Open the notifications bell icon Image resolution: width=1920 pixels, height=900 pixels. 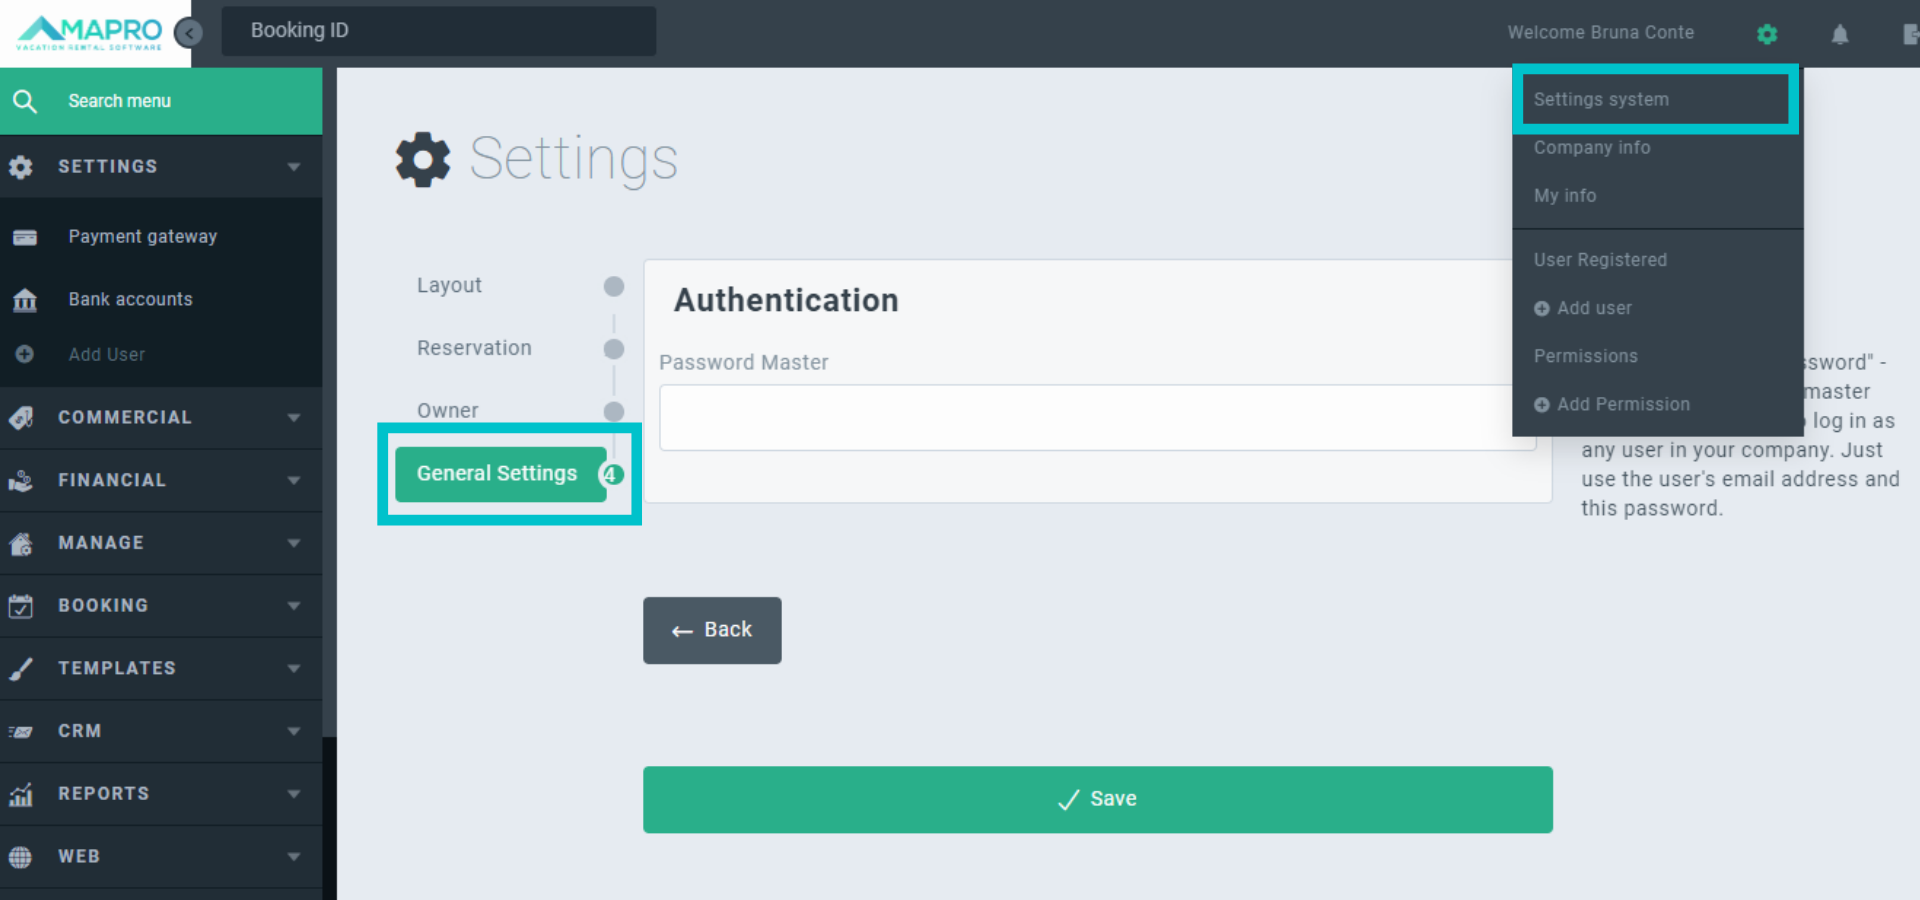[1839, 35]
